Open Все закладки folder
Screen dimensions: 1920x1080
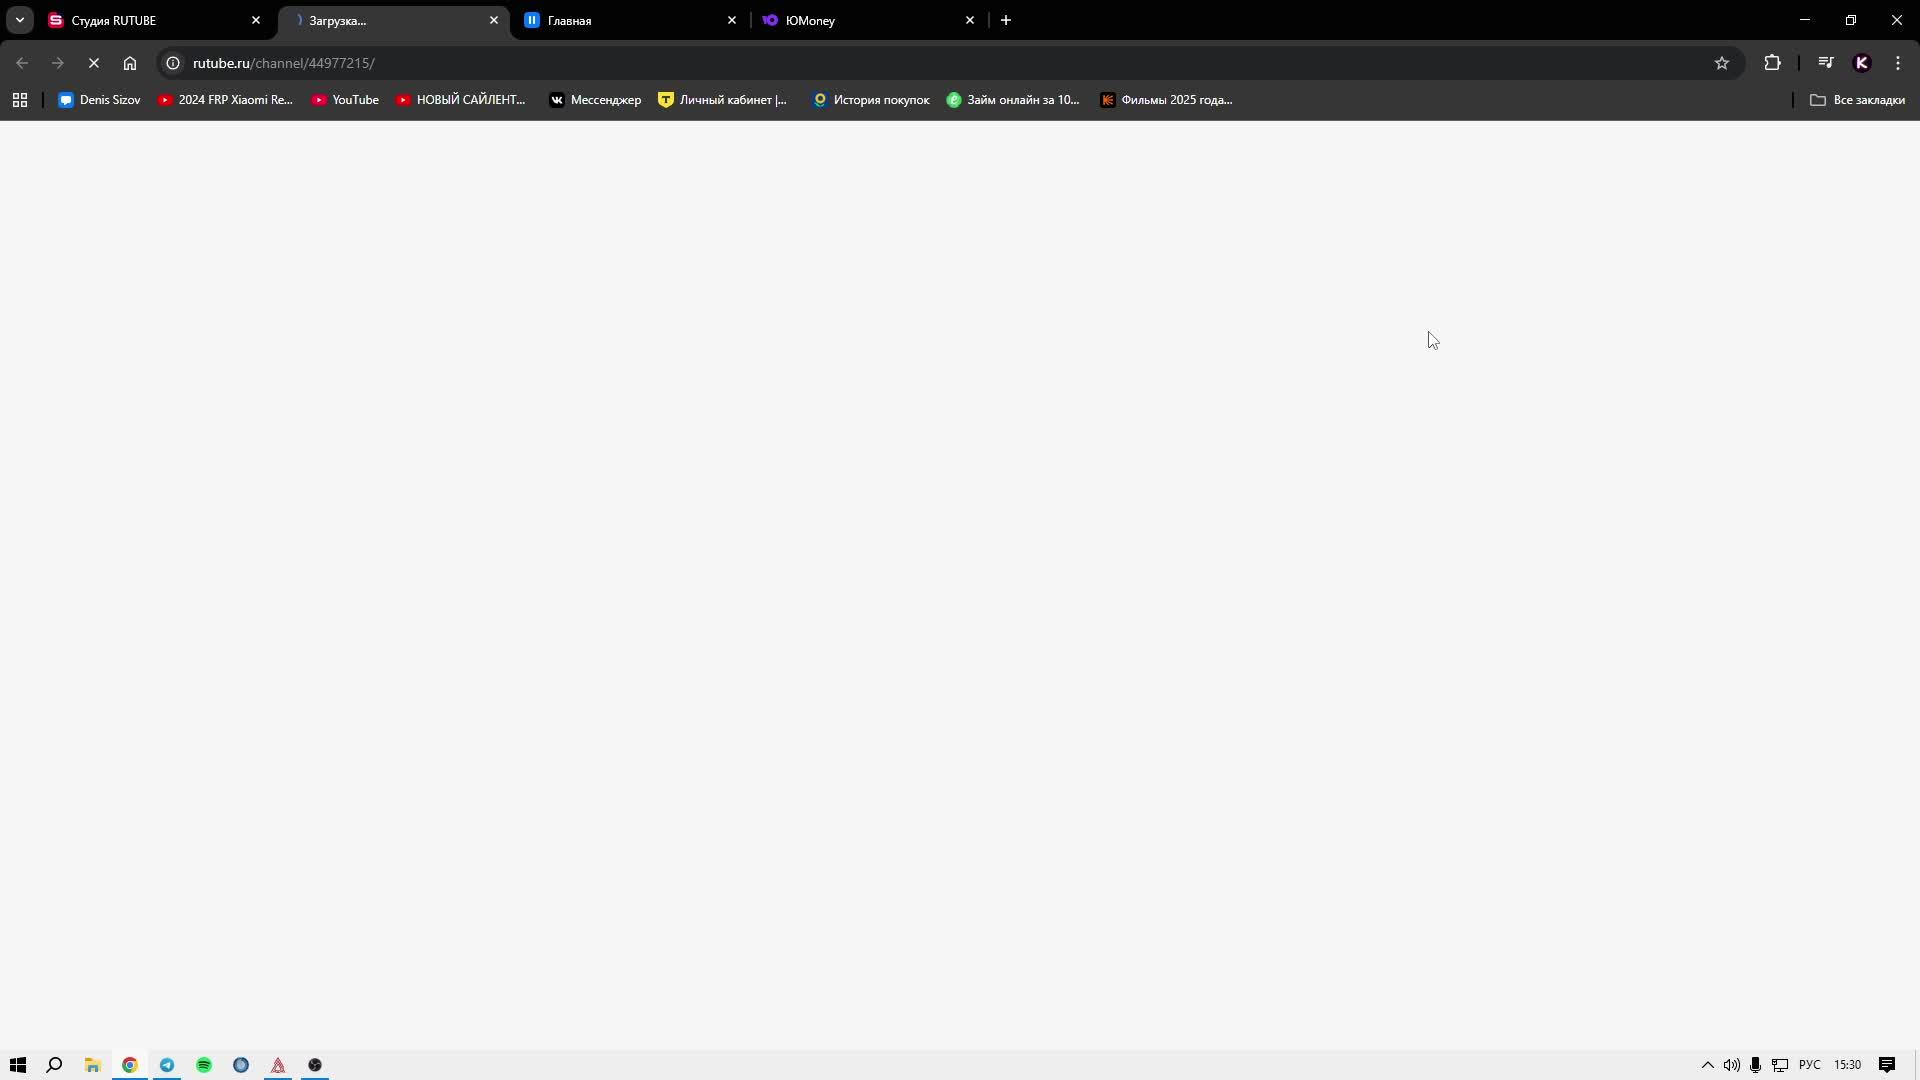click(1857, 100)
